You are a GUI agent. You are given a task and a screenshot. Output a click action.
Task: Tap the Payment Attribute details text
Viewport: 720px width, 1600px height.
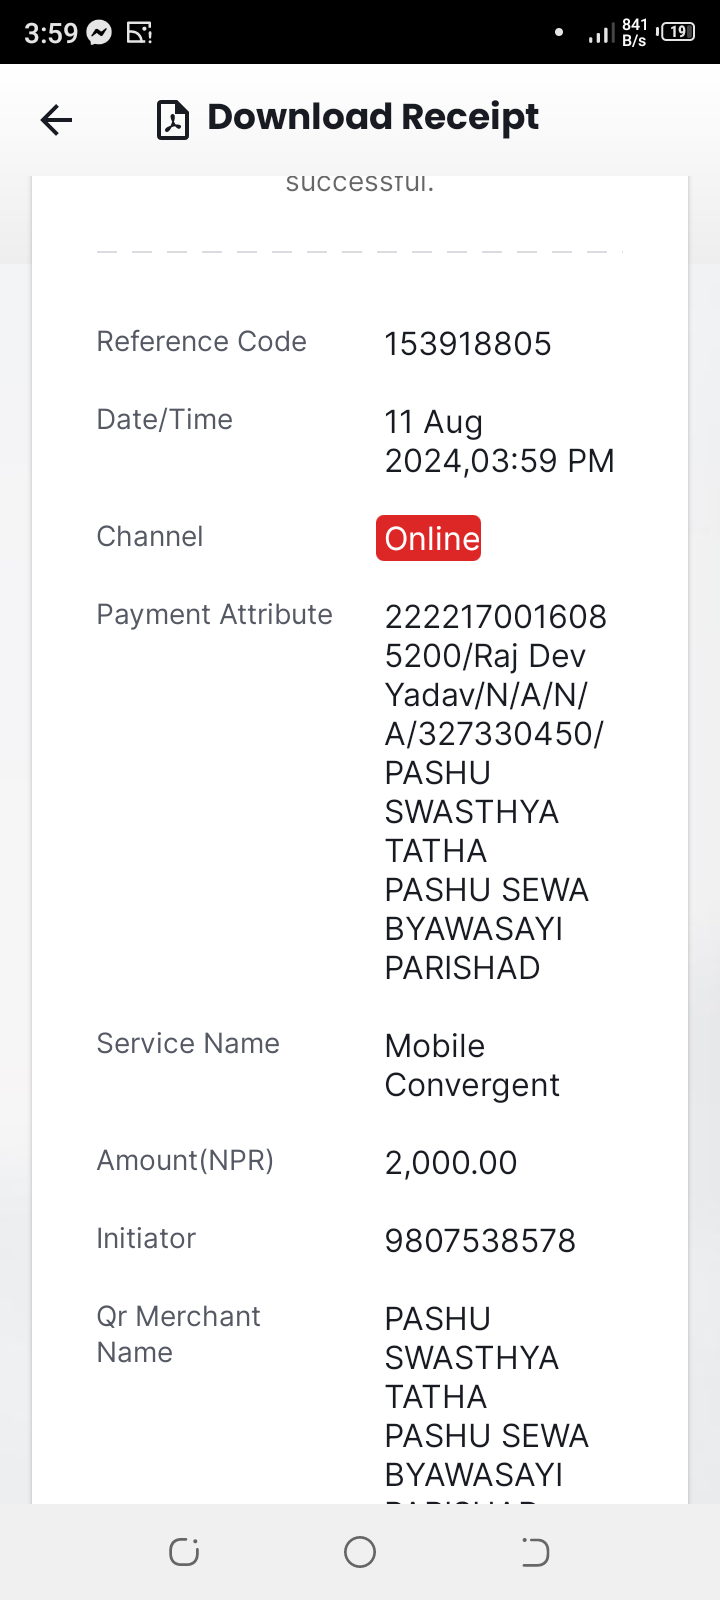(495, 792)
